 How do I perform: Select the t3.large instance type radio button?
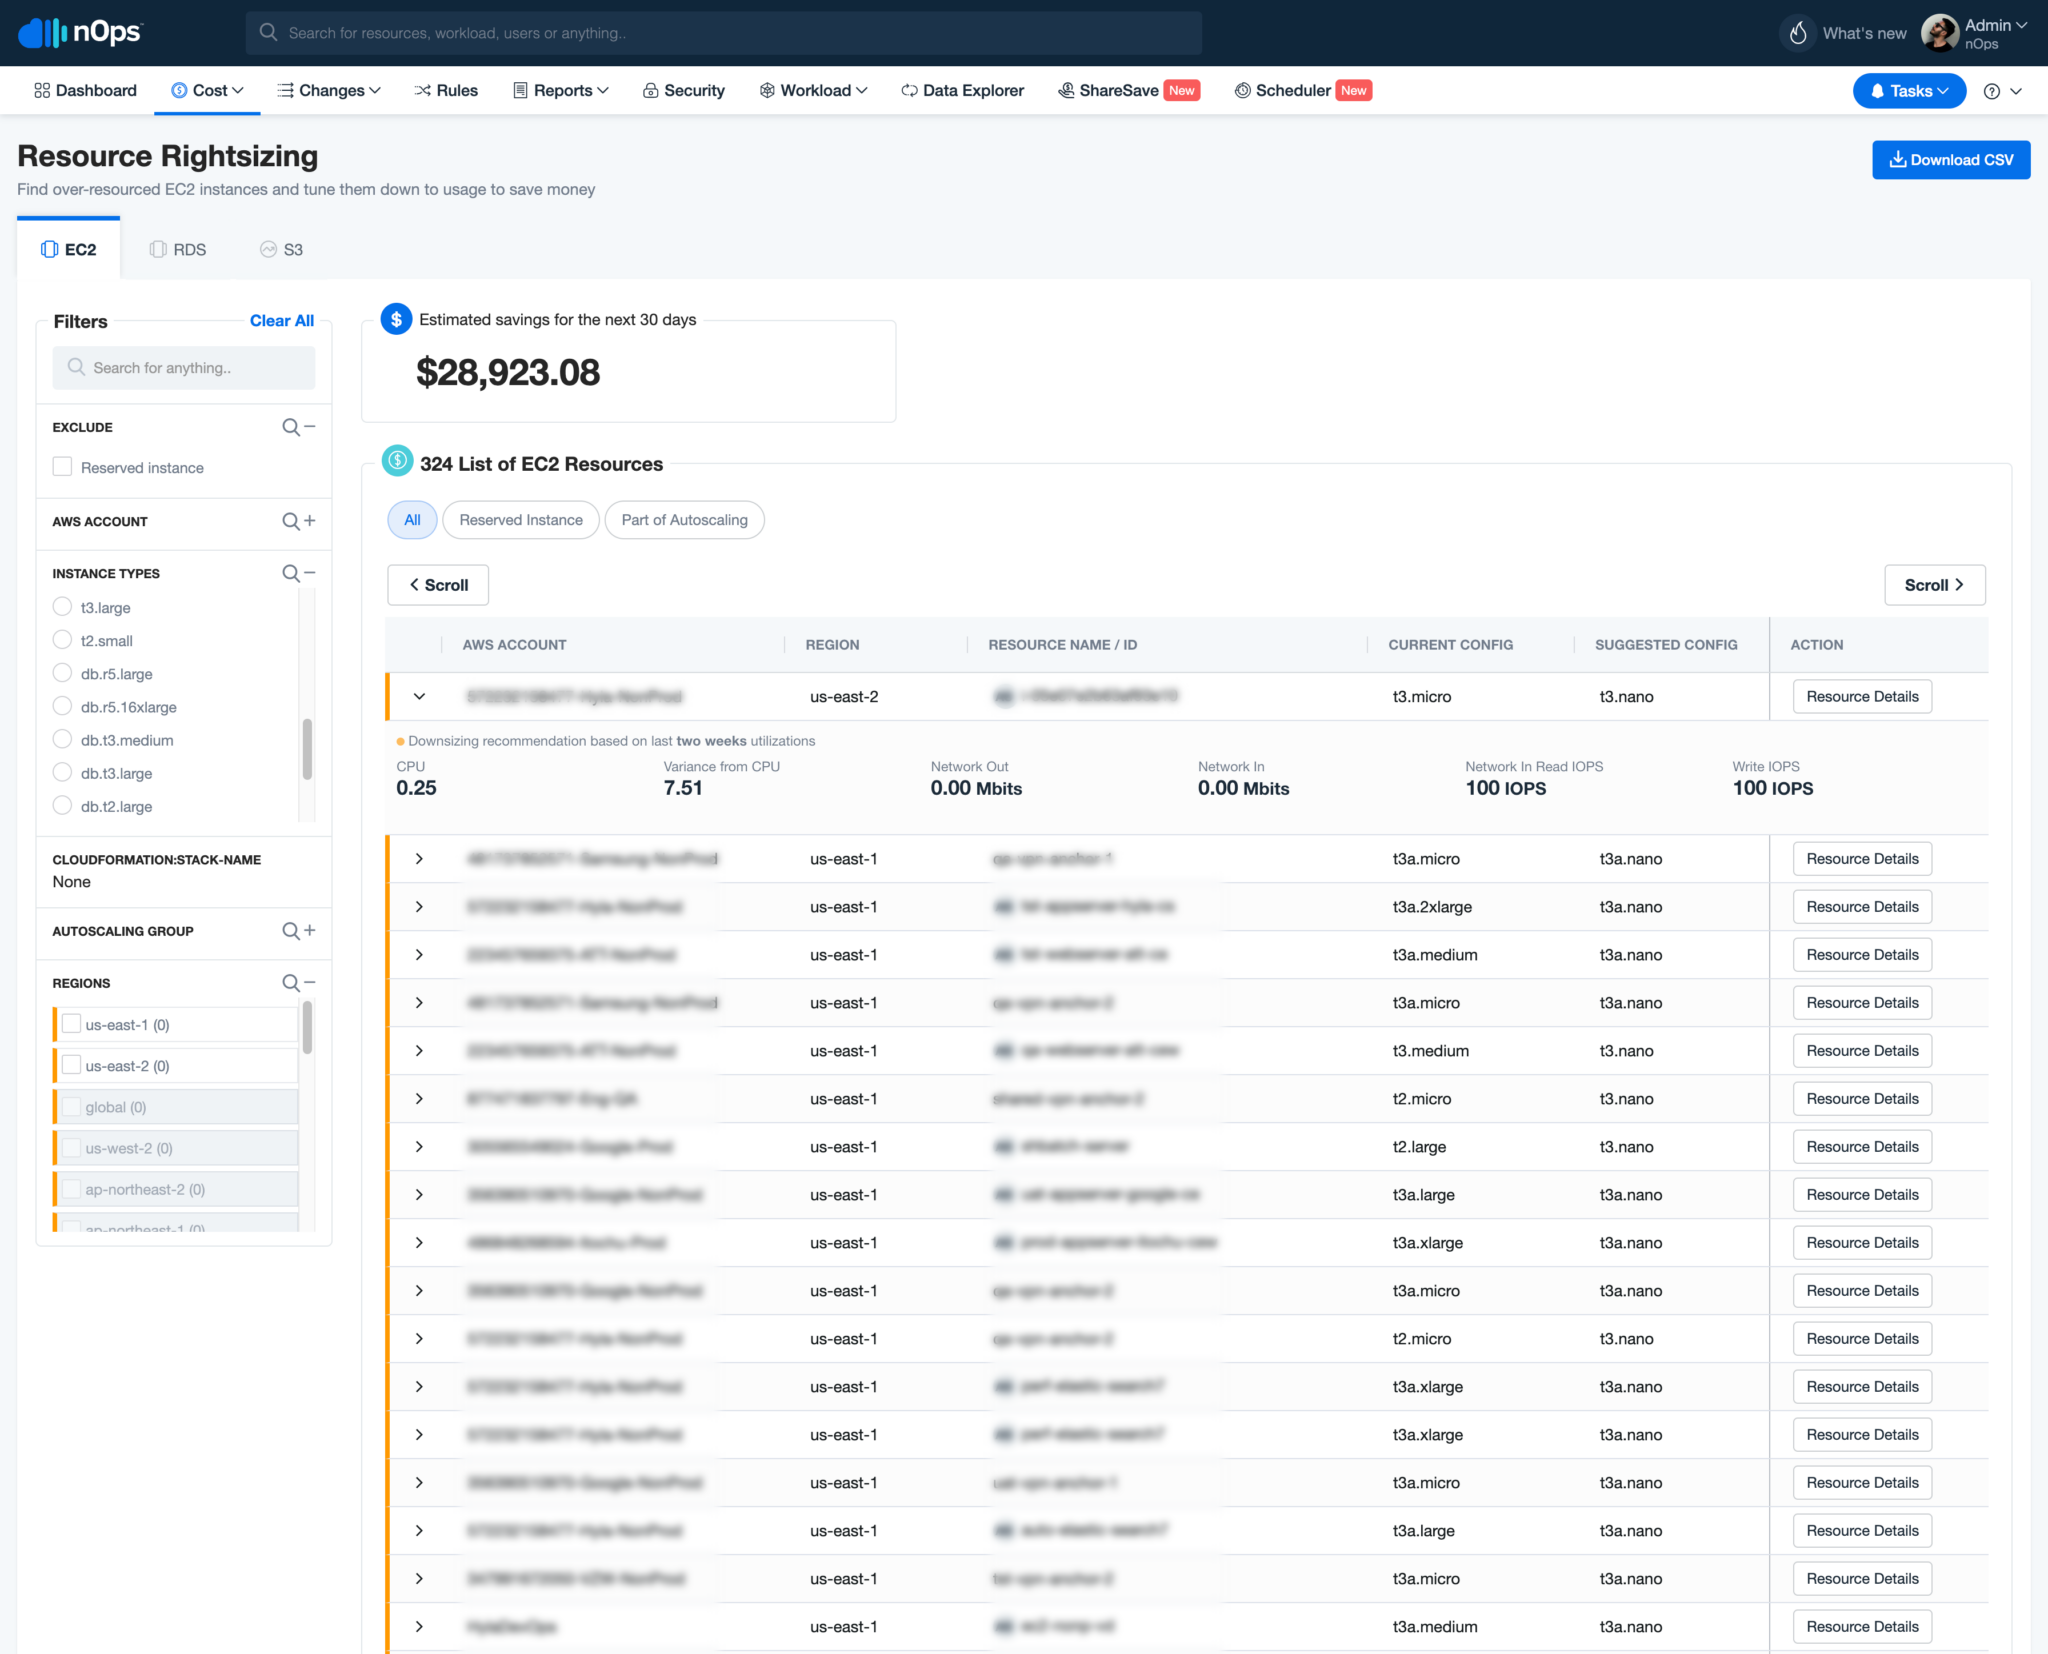pos(62,607)
